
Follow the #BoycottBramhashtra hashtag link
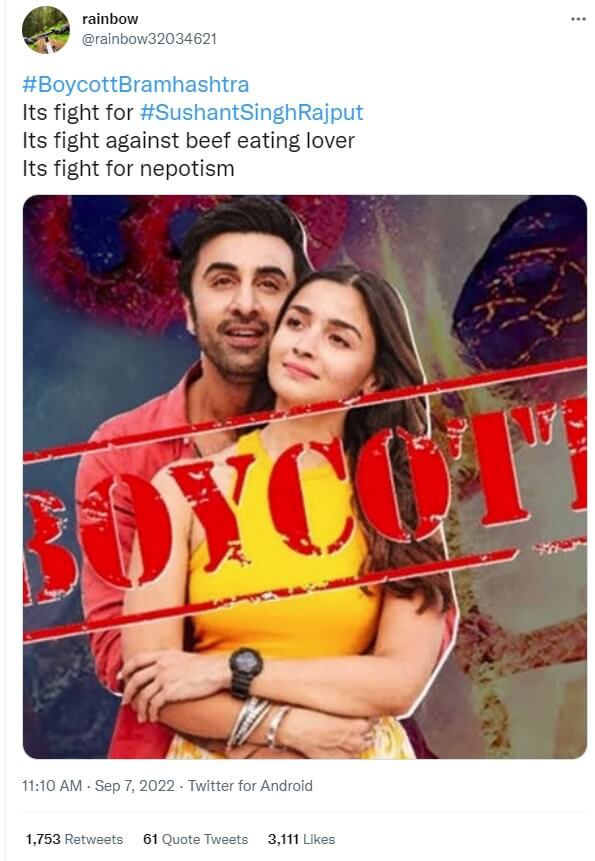(136, 85)
